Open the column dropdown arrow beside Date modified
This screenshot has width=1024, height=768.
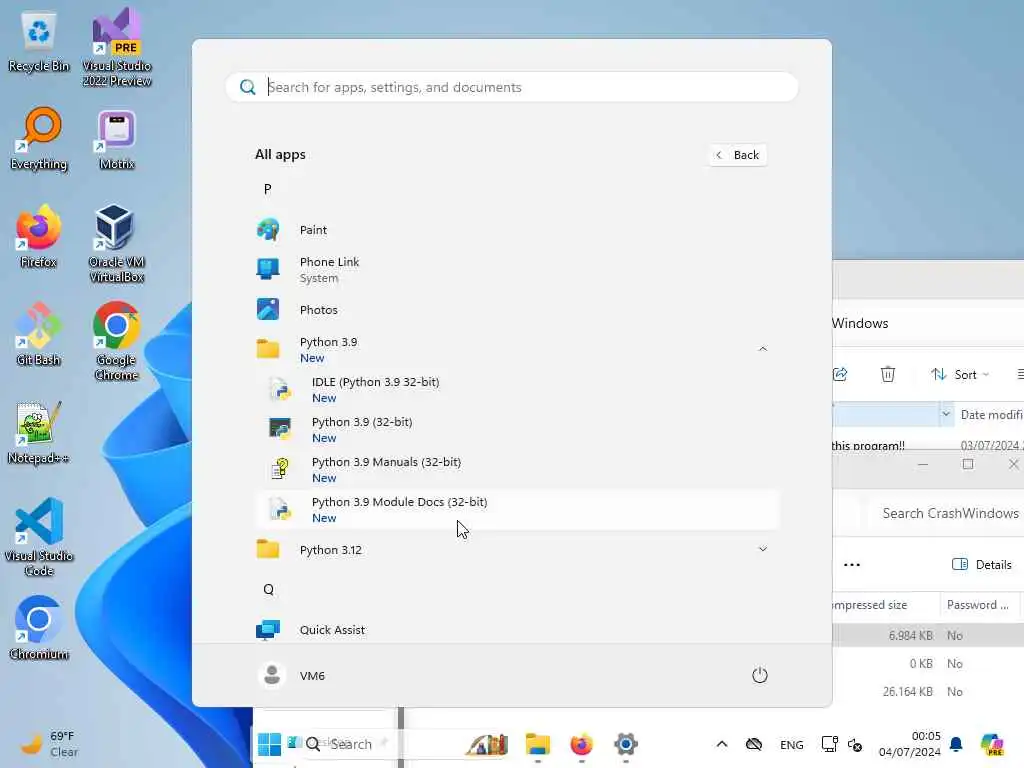(x=946, y=414)
